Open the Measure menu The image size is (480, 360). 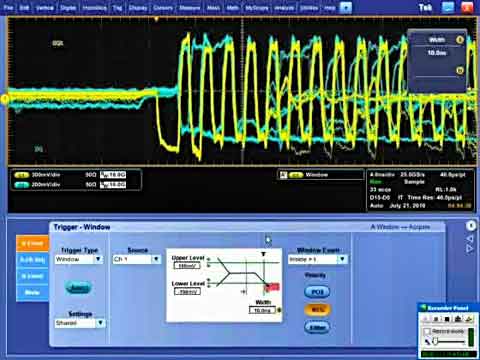pyautogui.click(x=189, y=7)
